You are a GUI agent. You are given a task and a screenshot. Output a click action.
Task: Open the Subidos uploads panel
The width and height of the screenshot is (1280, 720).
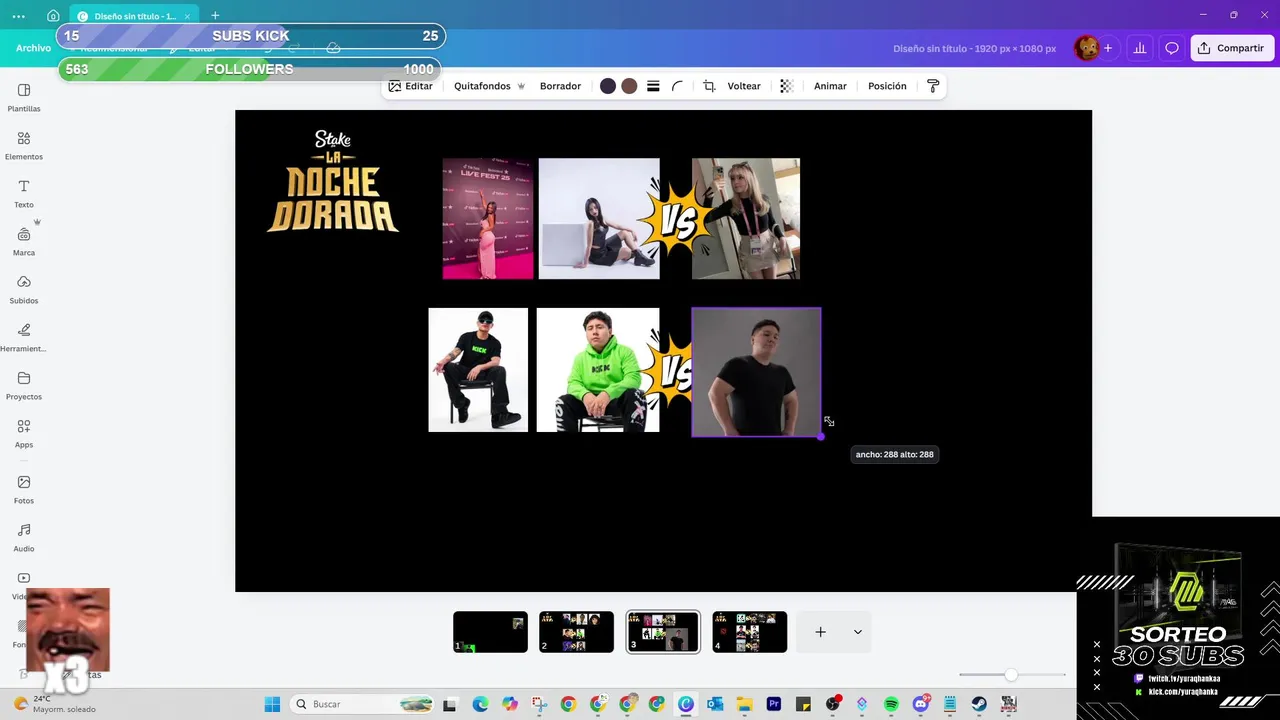pos(24,289)
